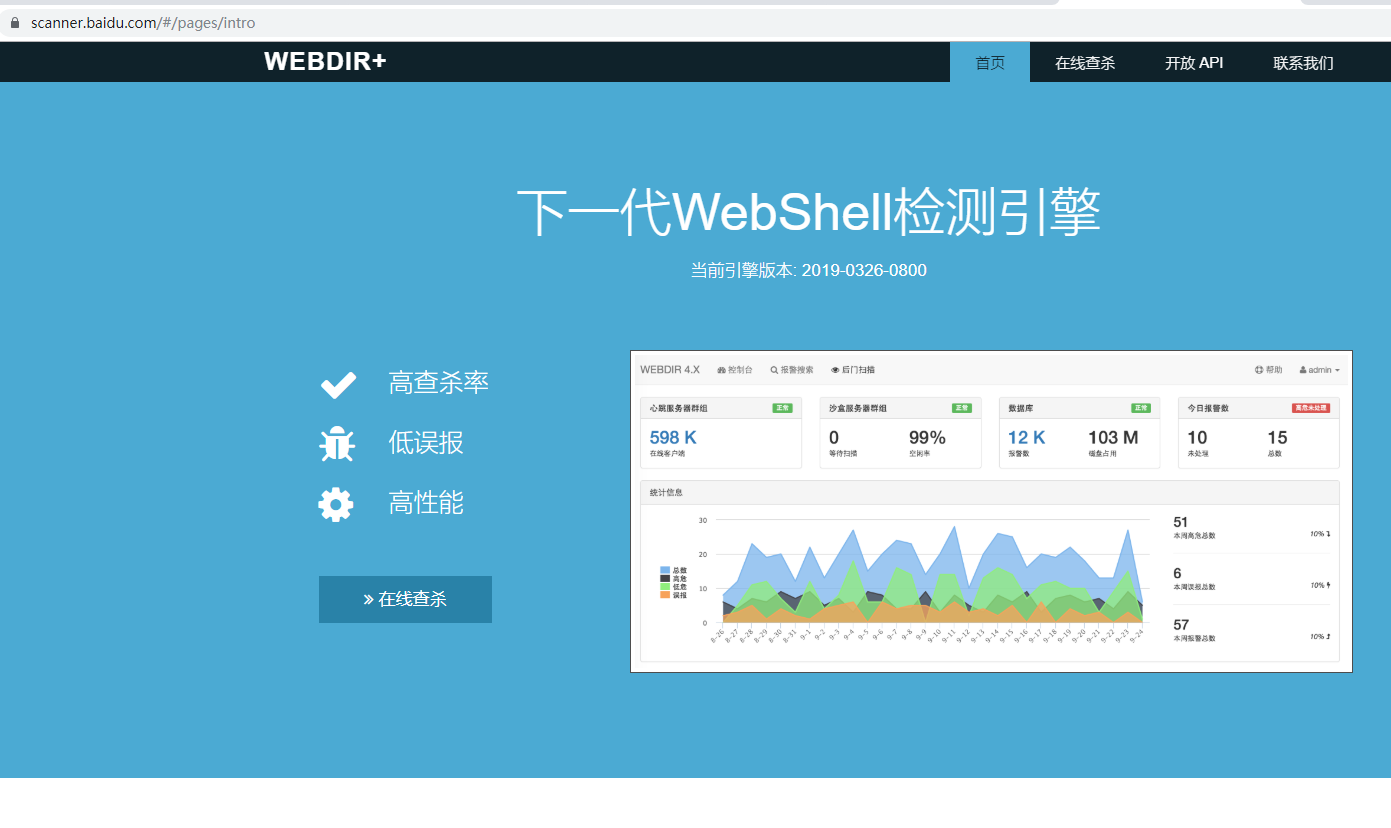The width and height of the screenshot is (1391, 828).
Task: Open the 首页 navigation tab
Action: (x=990, y=62)
